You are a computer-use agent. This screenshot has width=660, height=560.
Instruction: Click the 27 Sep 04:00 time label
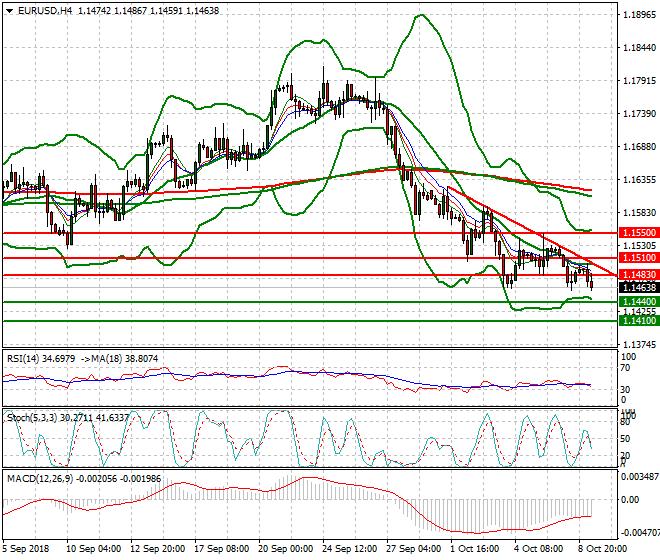click(413, 549)
